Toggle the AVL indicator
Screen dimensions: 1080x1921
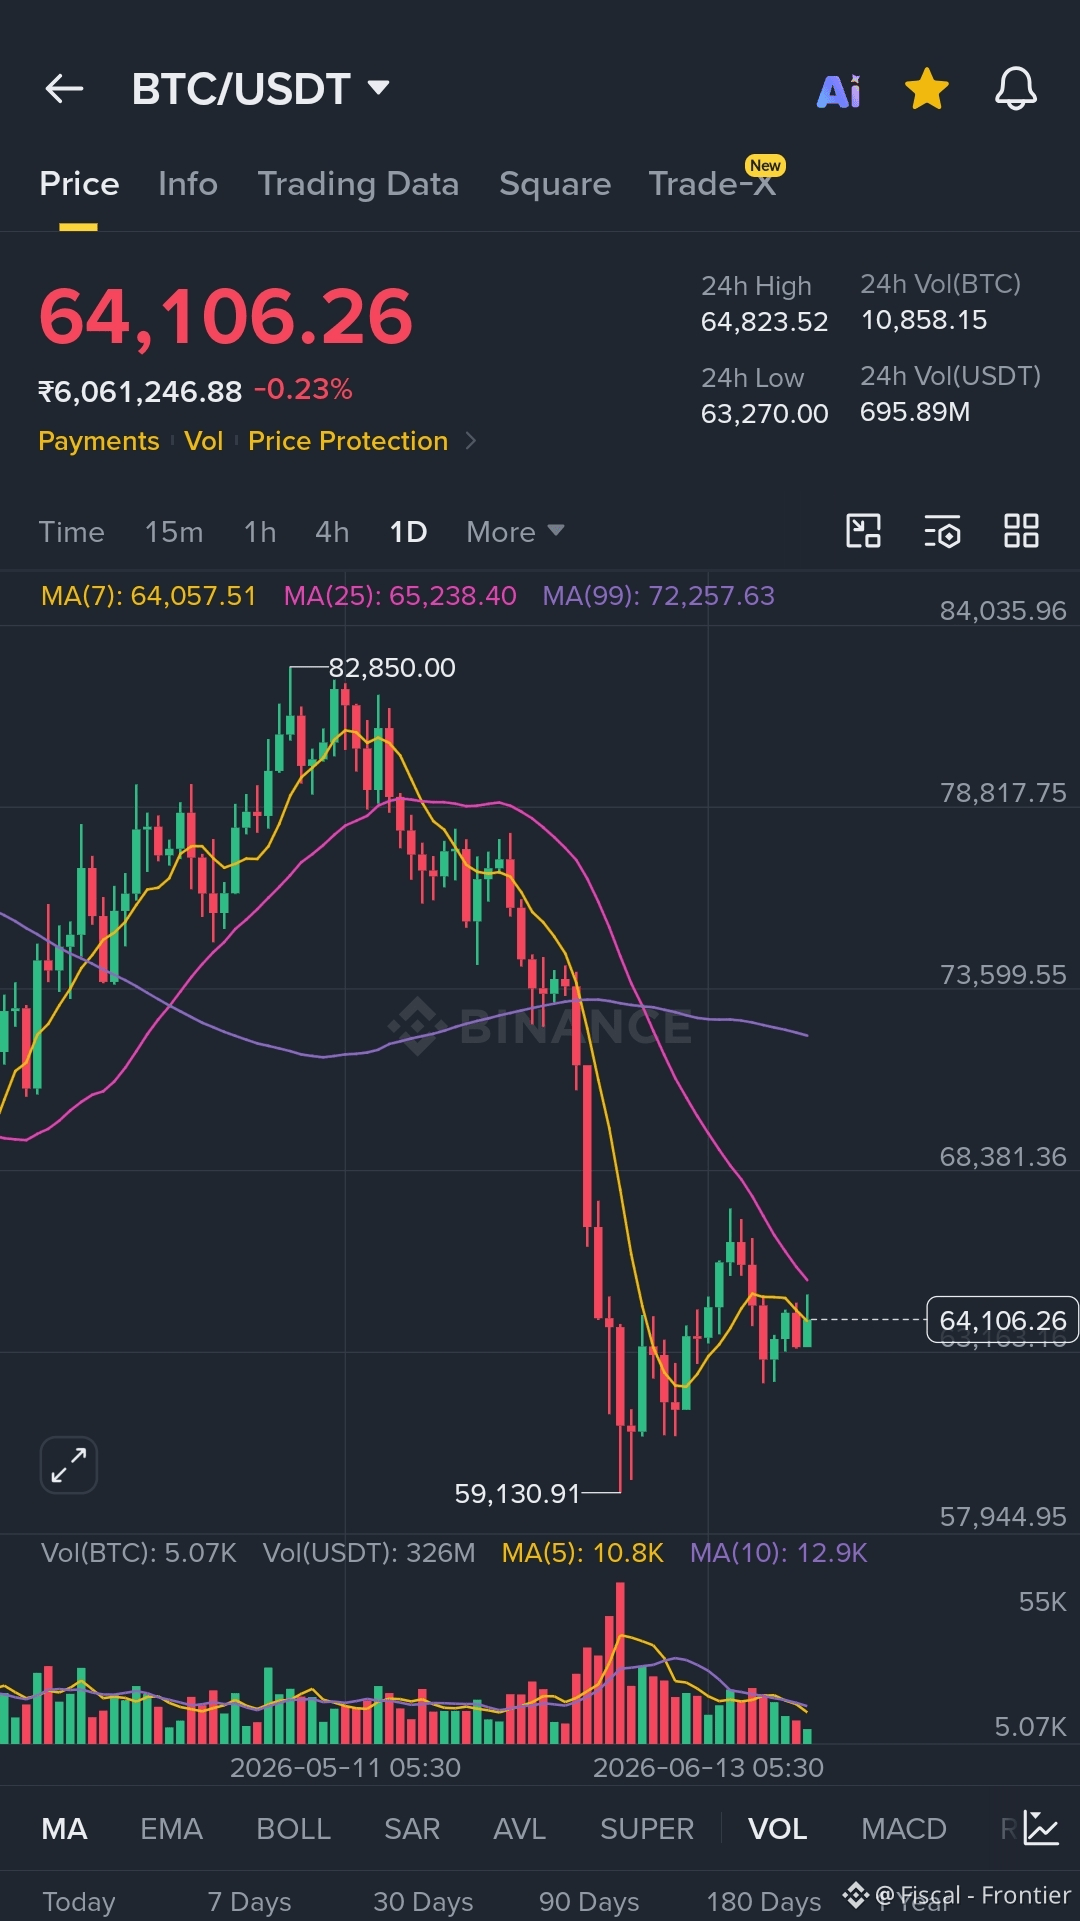519,1829
